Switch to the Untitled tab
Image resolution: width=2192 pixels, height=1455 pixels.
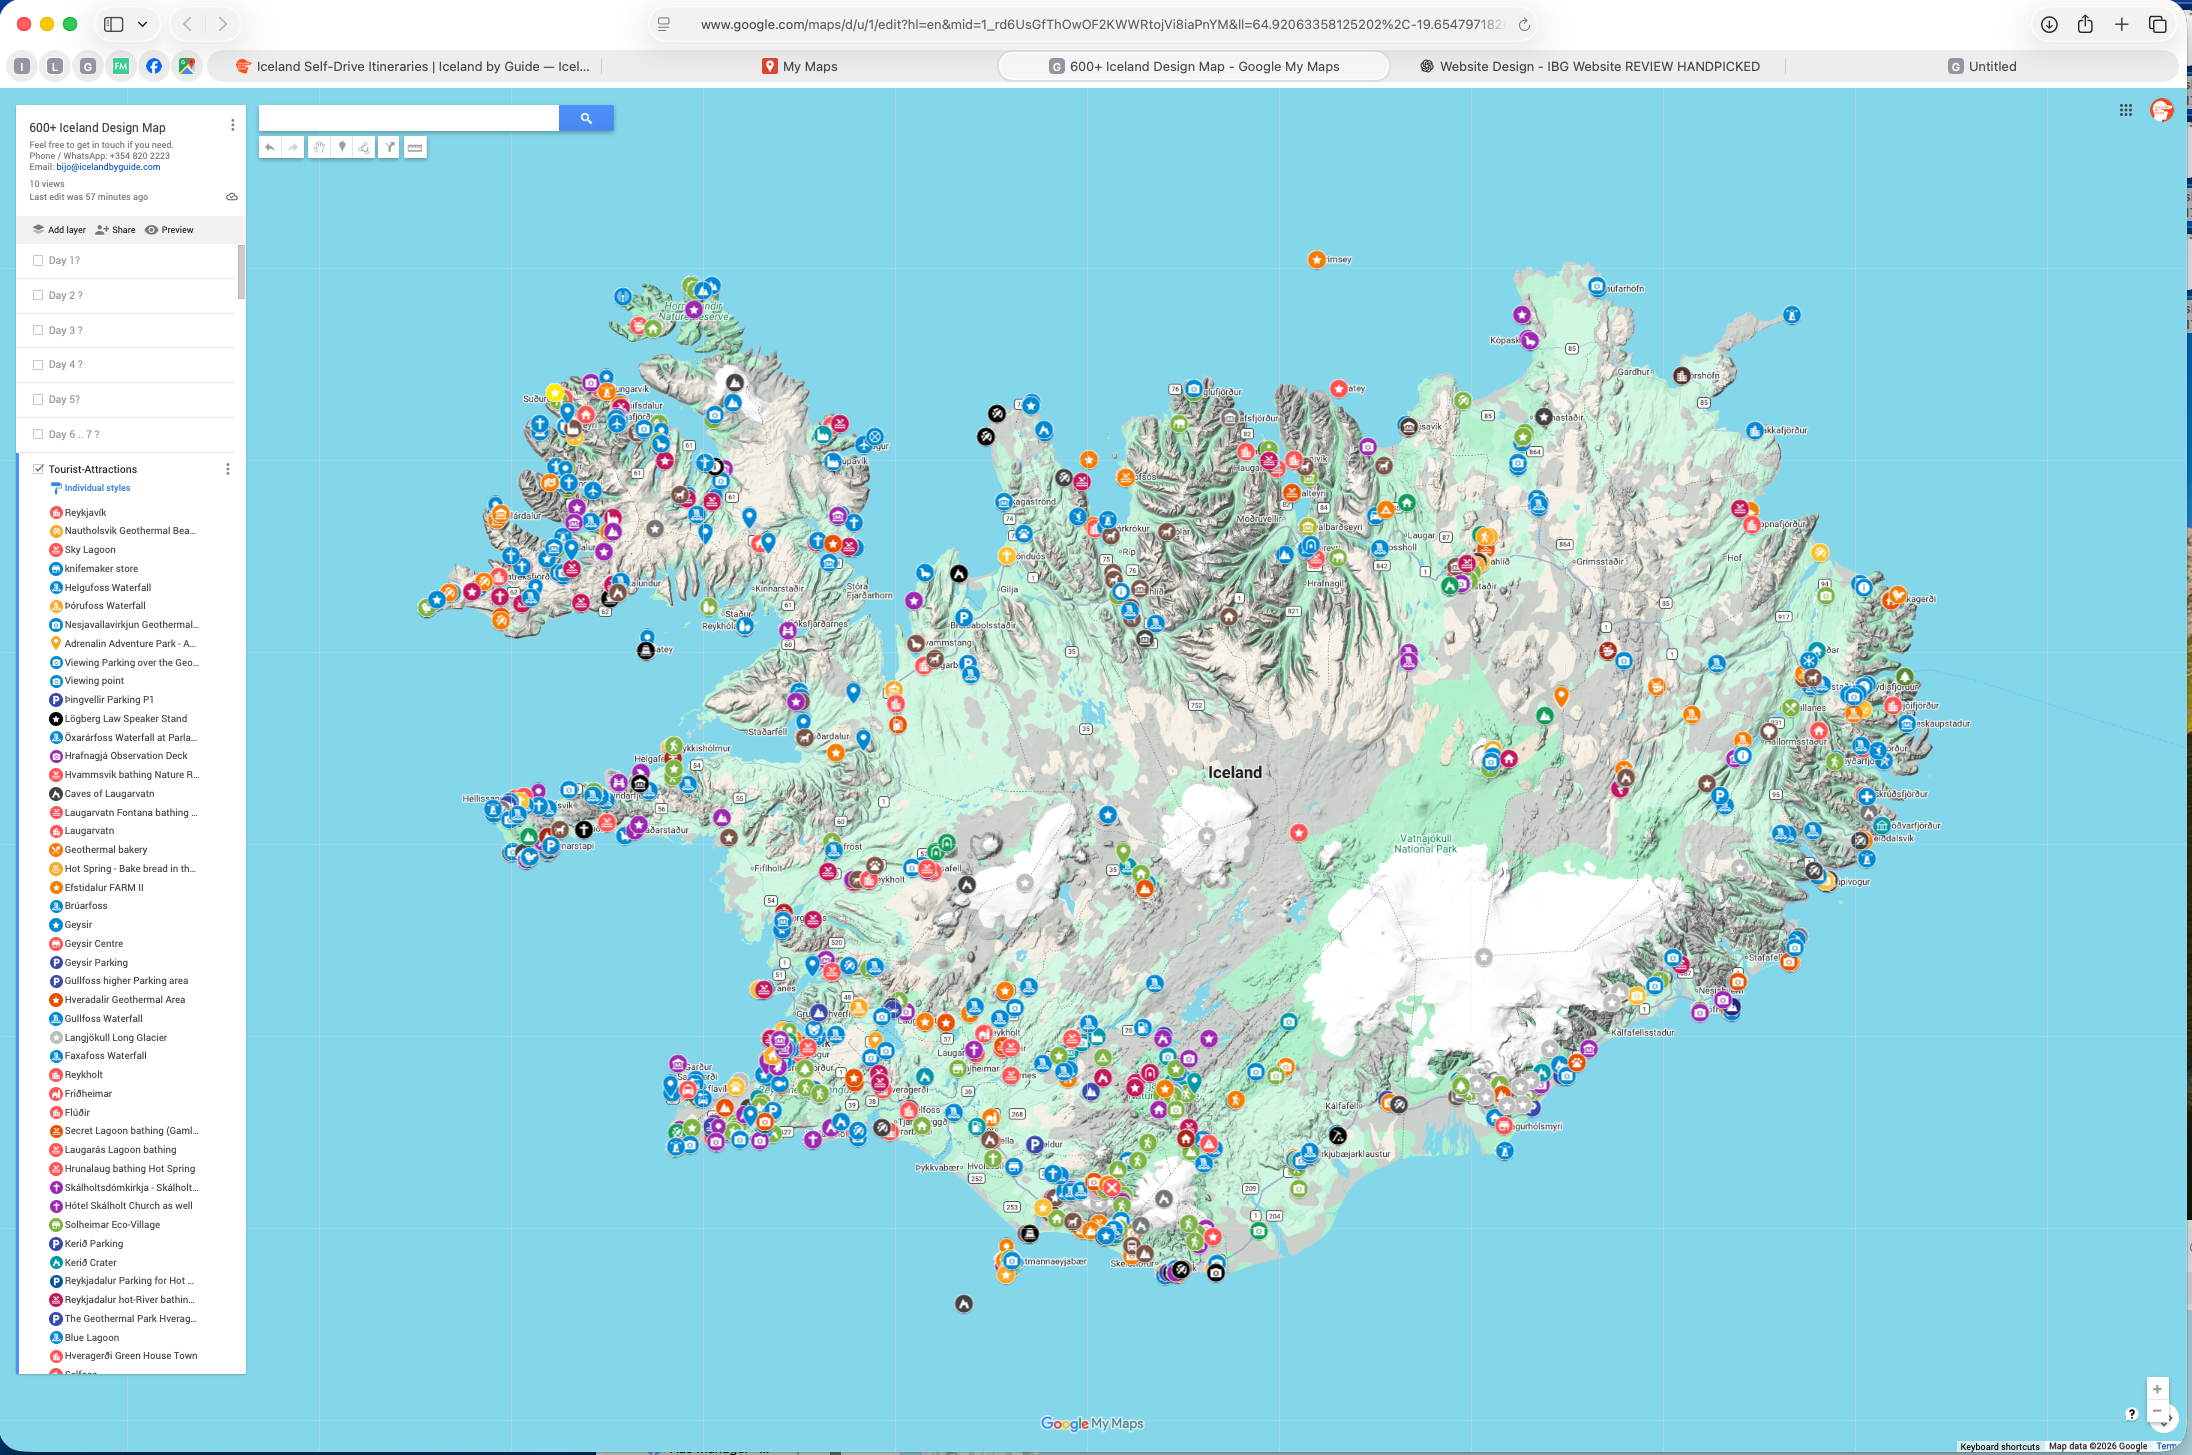(1981, 66)
